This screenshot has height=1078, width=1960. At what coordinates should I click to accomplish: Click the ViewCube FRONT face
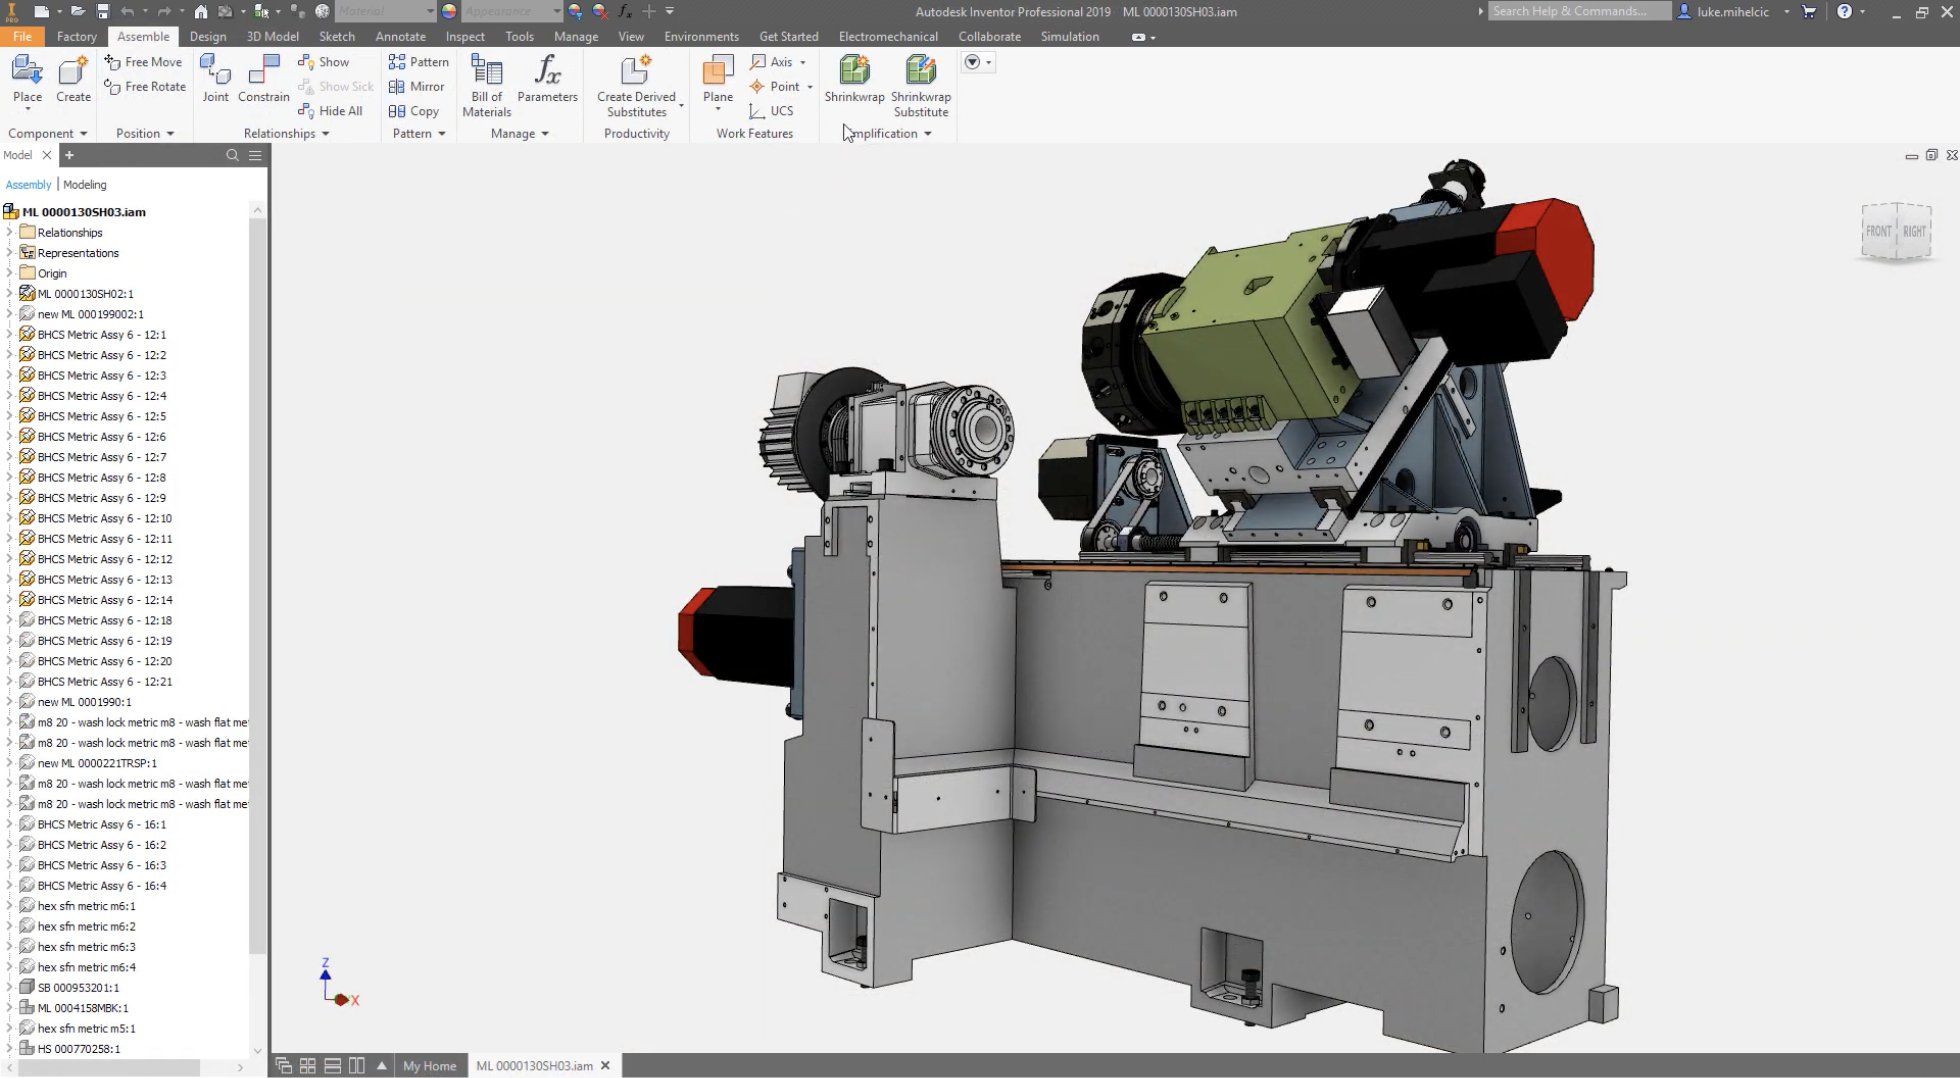(x=1878, y=231)
